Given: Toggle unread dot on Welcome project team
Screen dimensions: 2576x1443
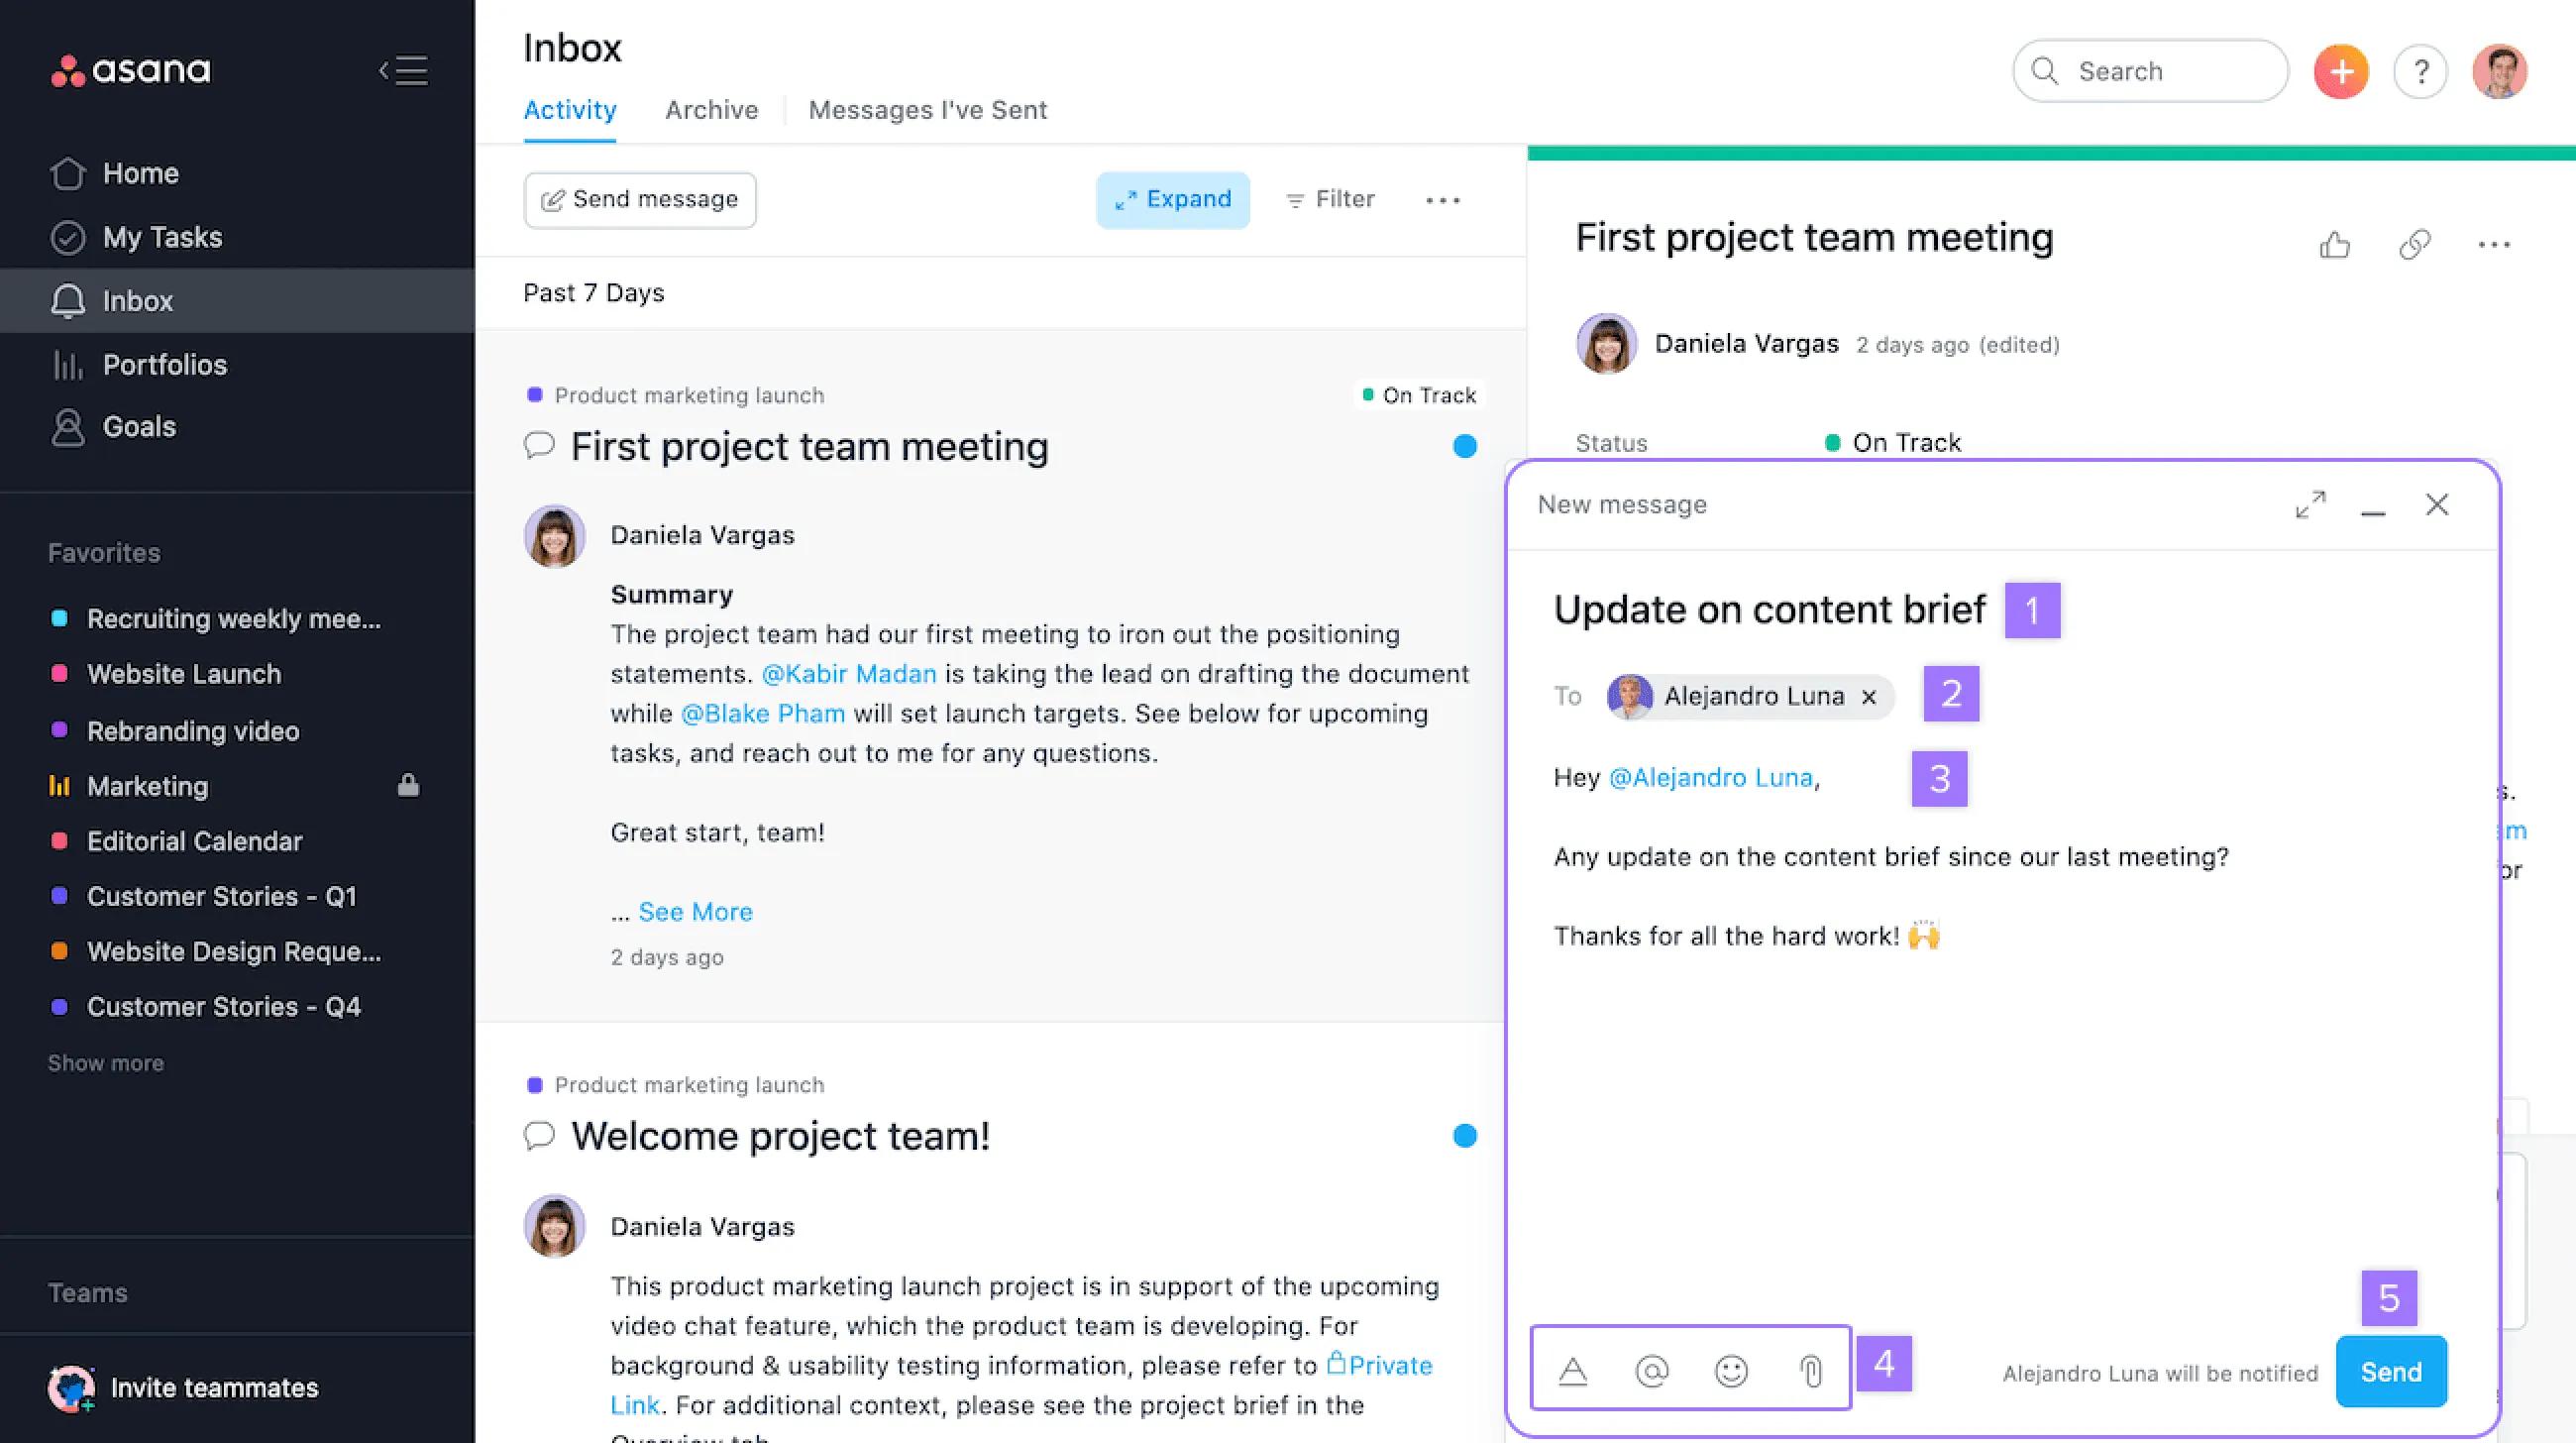Looking at the screenshot, I should click(x=1465, y=1136).
